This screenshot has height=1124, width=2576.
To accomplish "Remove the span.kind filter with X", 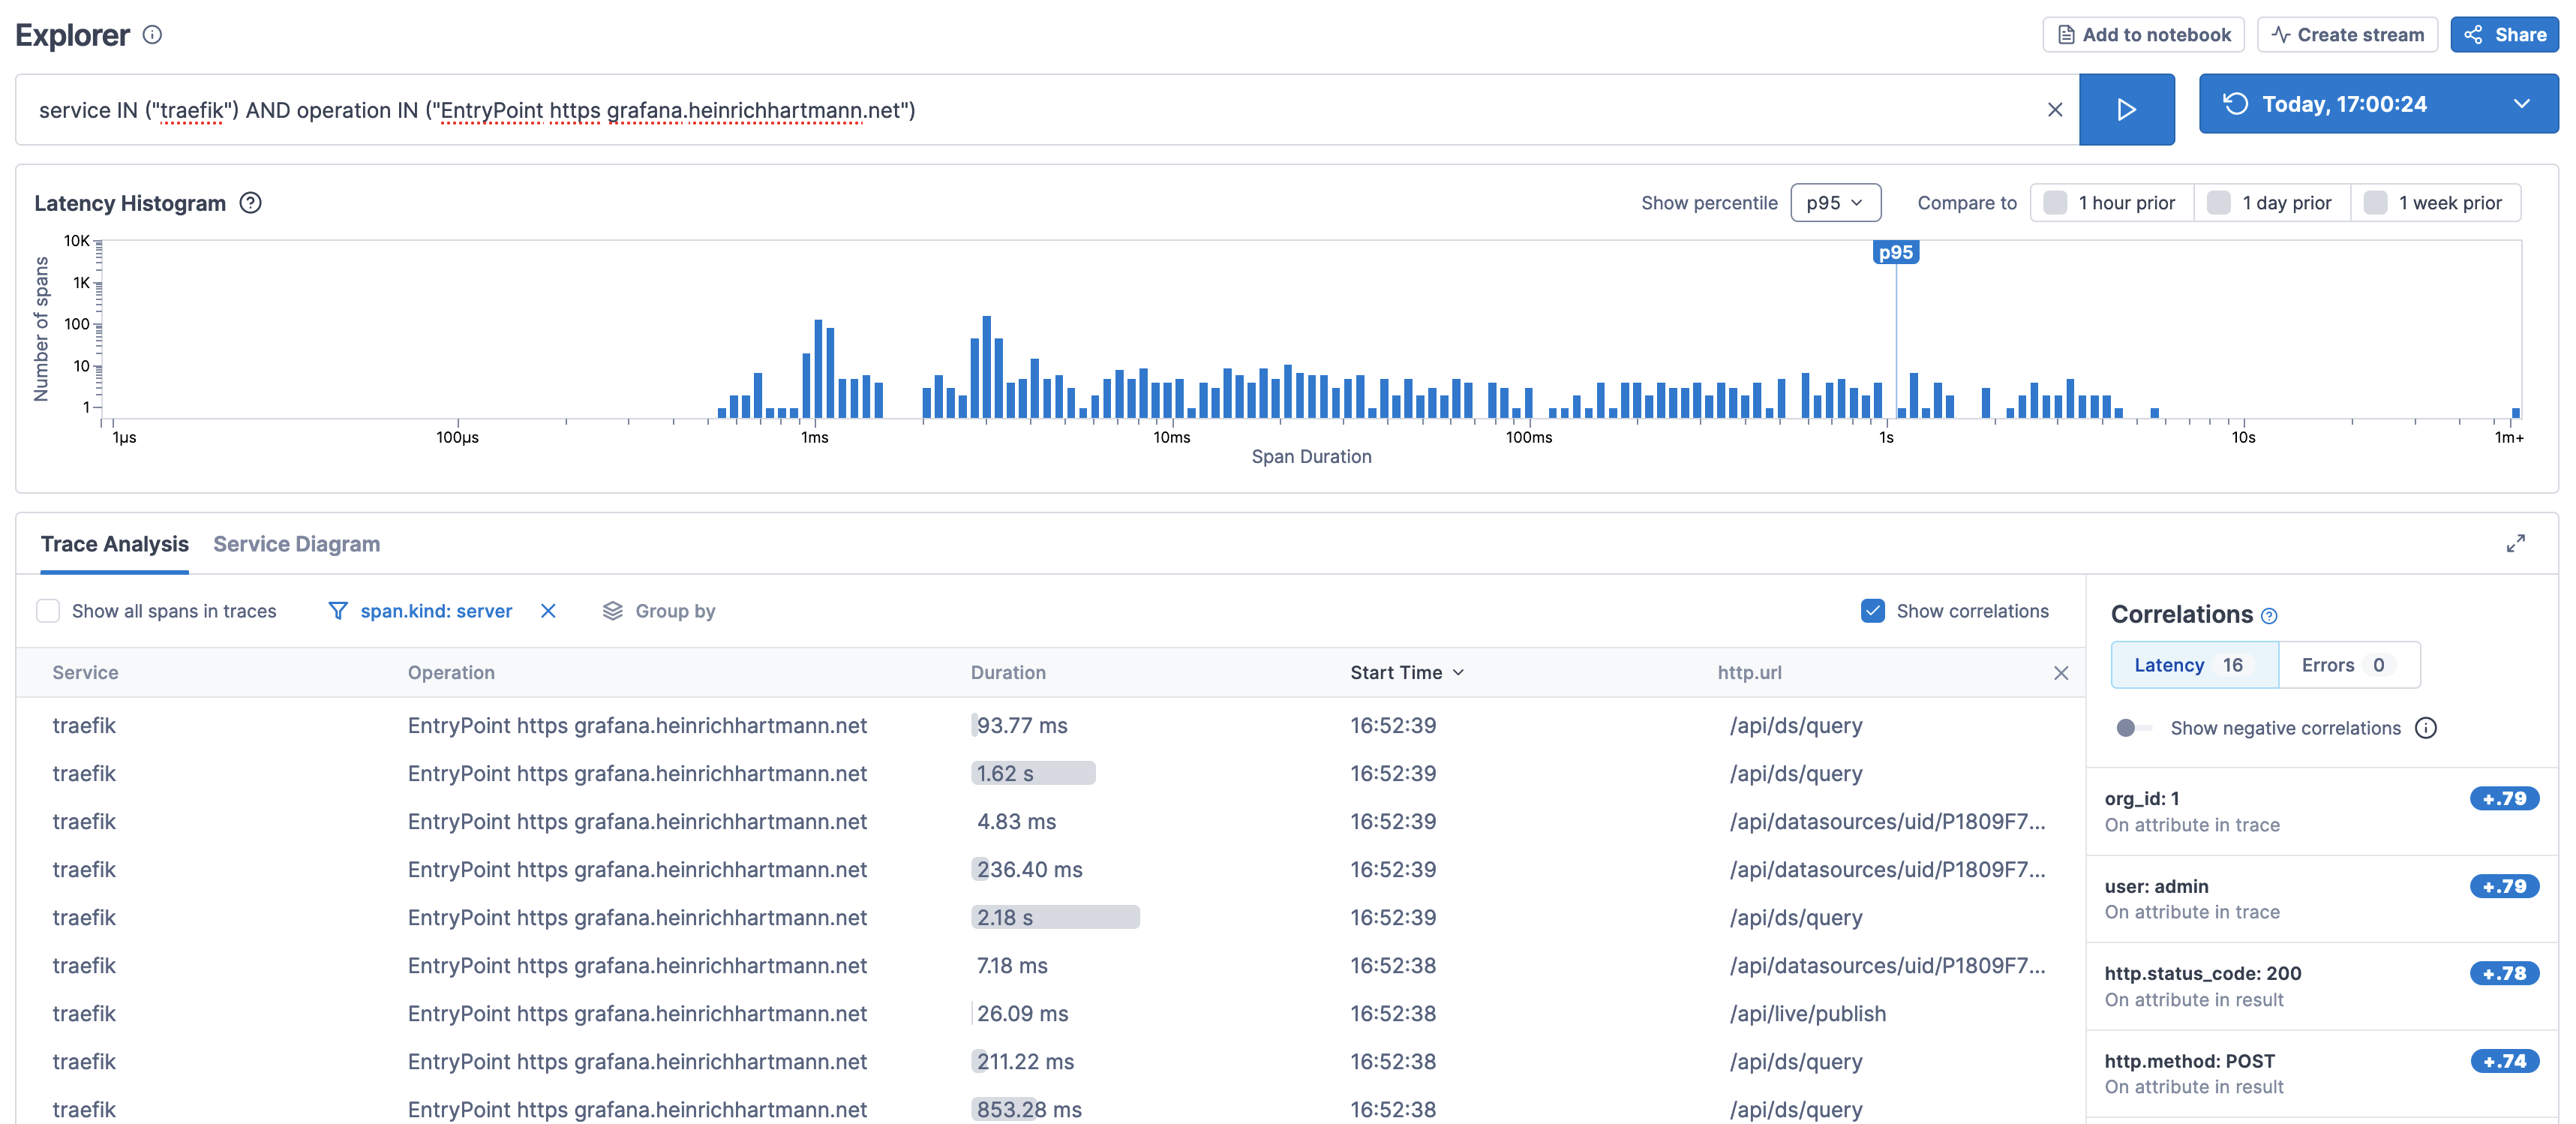I will pyautogui.click(x=548, y=611).
